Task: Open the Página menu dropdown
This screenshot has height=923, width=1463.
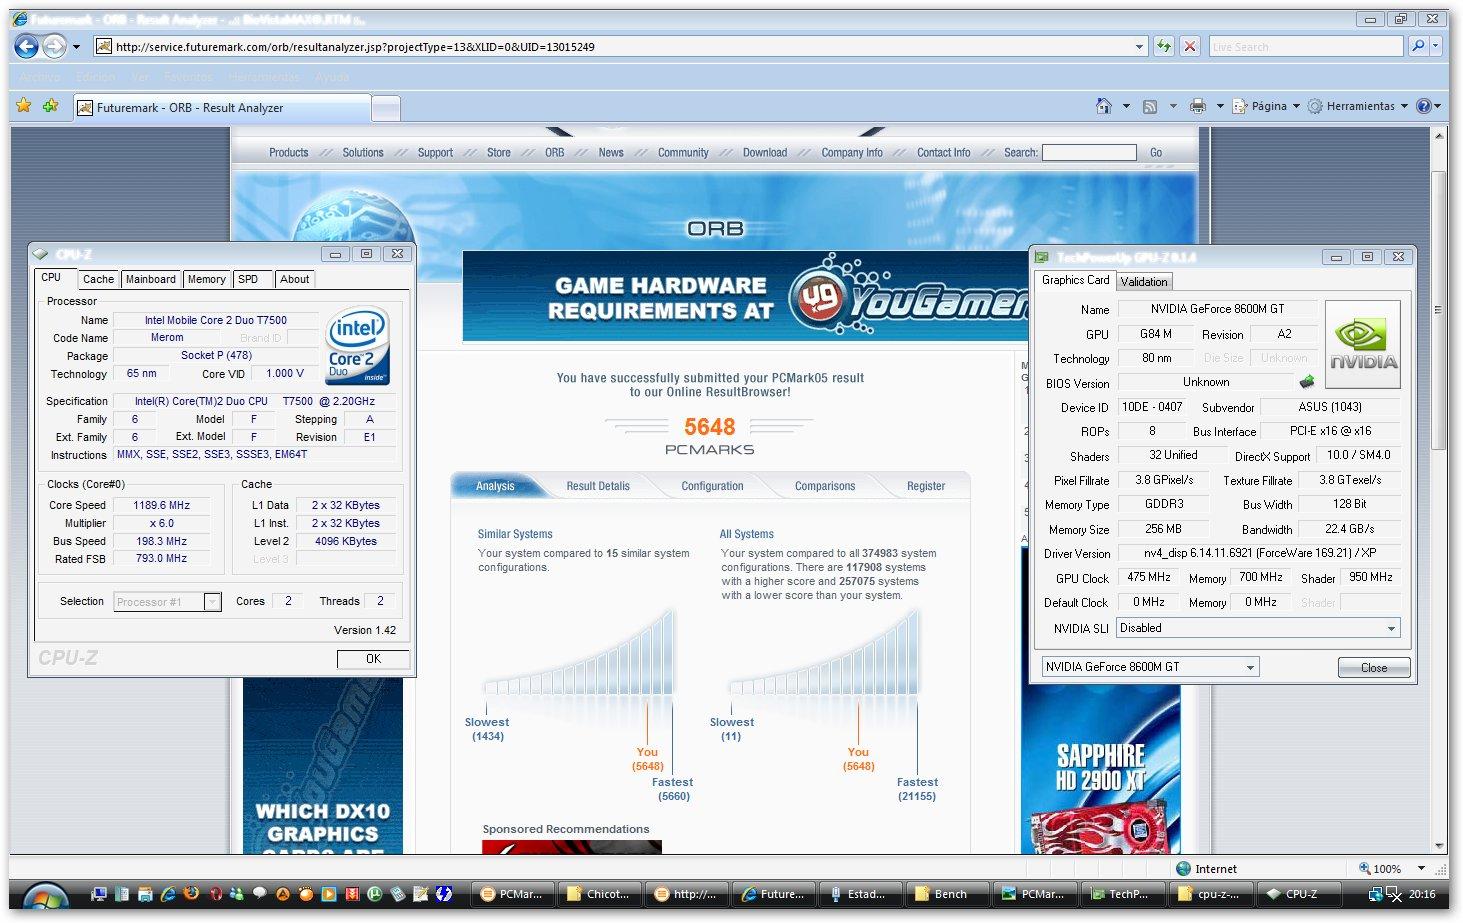Action: [1266, 106]
